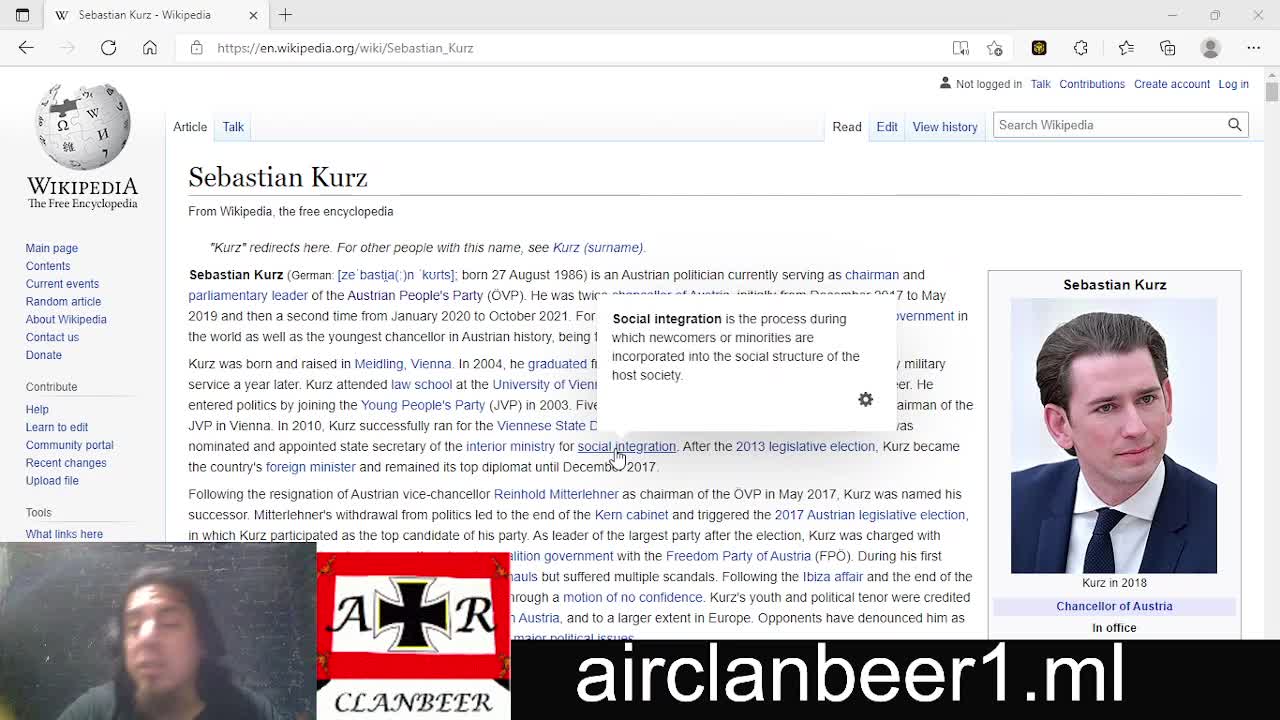This screenshot has height=720, width=1280.
Task: Close the Sebastian Kurz browser tab
Action: 253,15
